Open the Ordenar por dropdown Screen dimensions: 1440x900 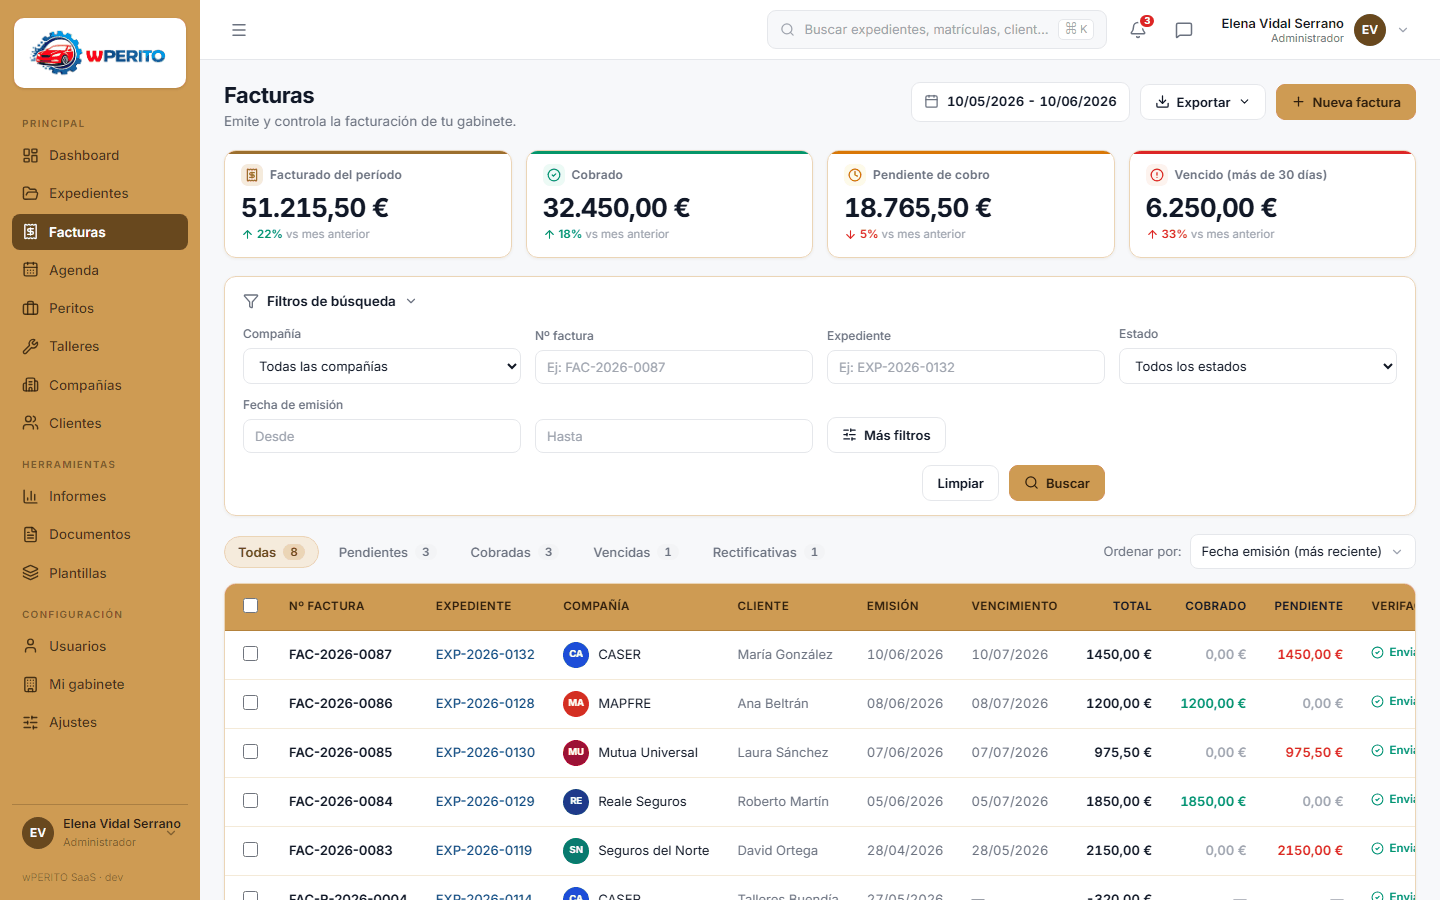pyautogui.click(x=1302, y=552)
